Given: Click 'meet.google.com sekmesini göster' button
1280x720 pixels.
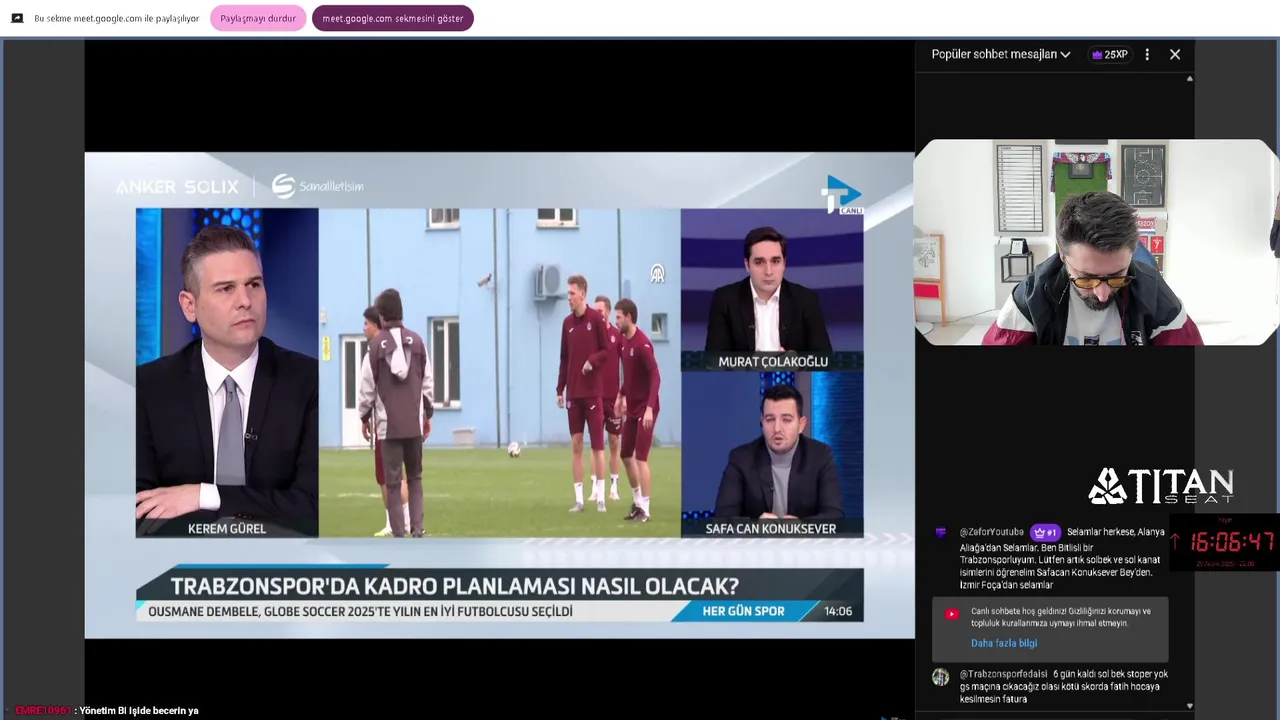Looking at the screenshot, I should pos(393,18).
